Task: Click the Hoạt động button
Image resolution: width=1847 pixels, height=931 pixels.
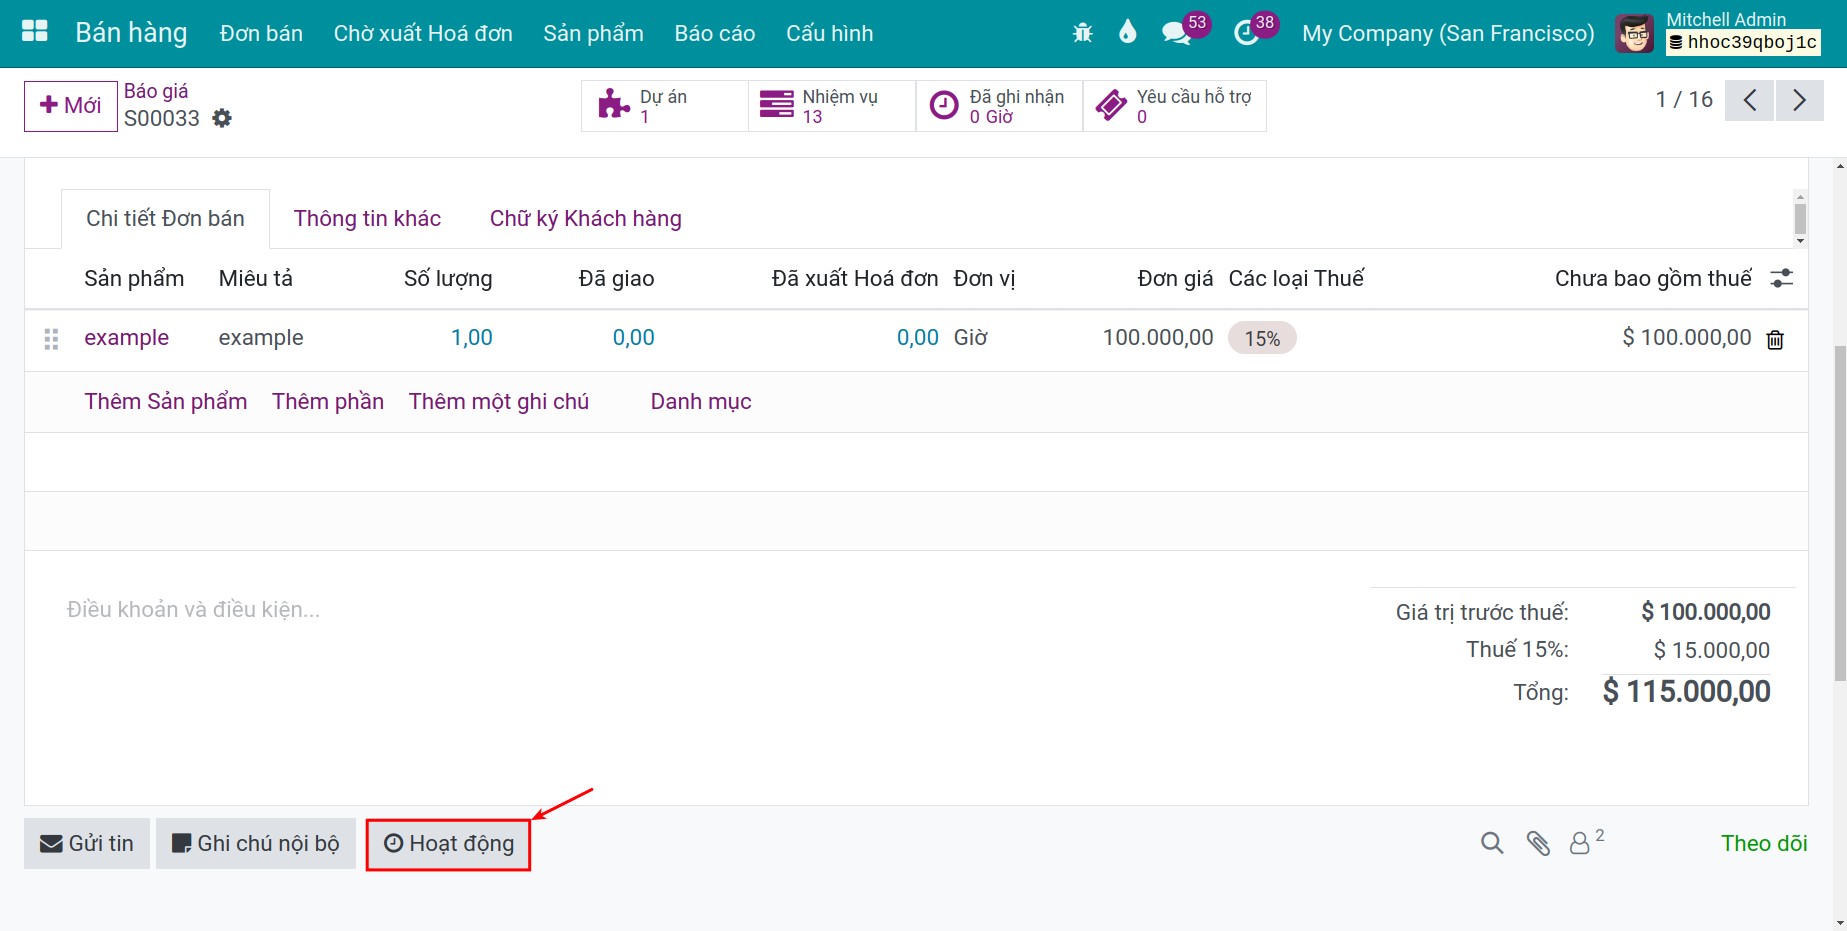Action: coord(448,844)
